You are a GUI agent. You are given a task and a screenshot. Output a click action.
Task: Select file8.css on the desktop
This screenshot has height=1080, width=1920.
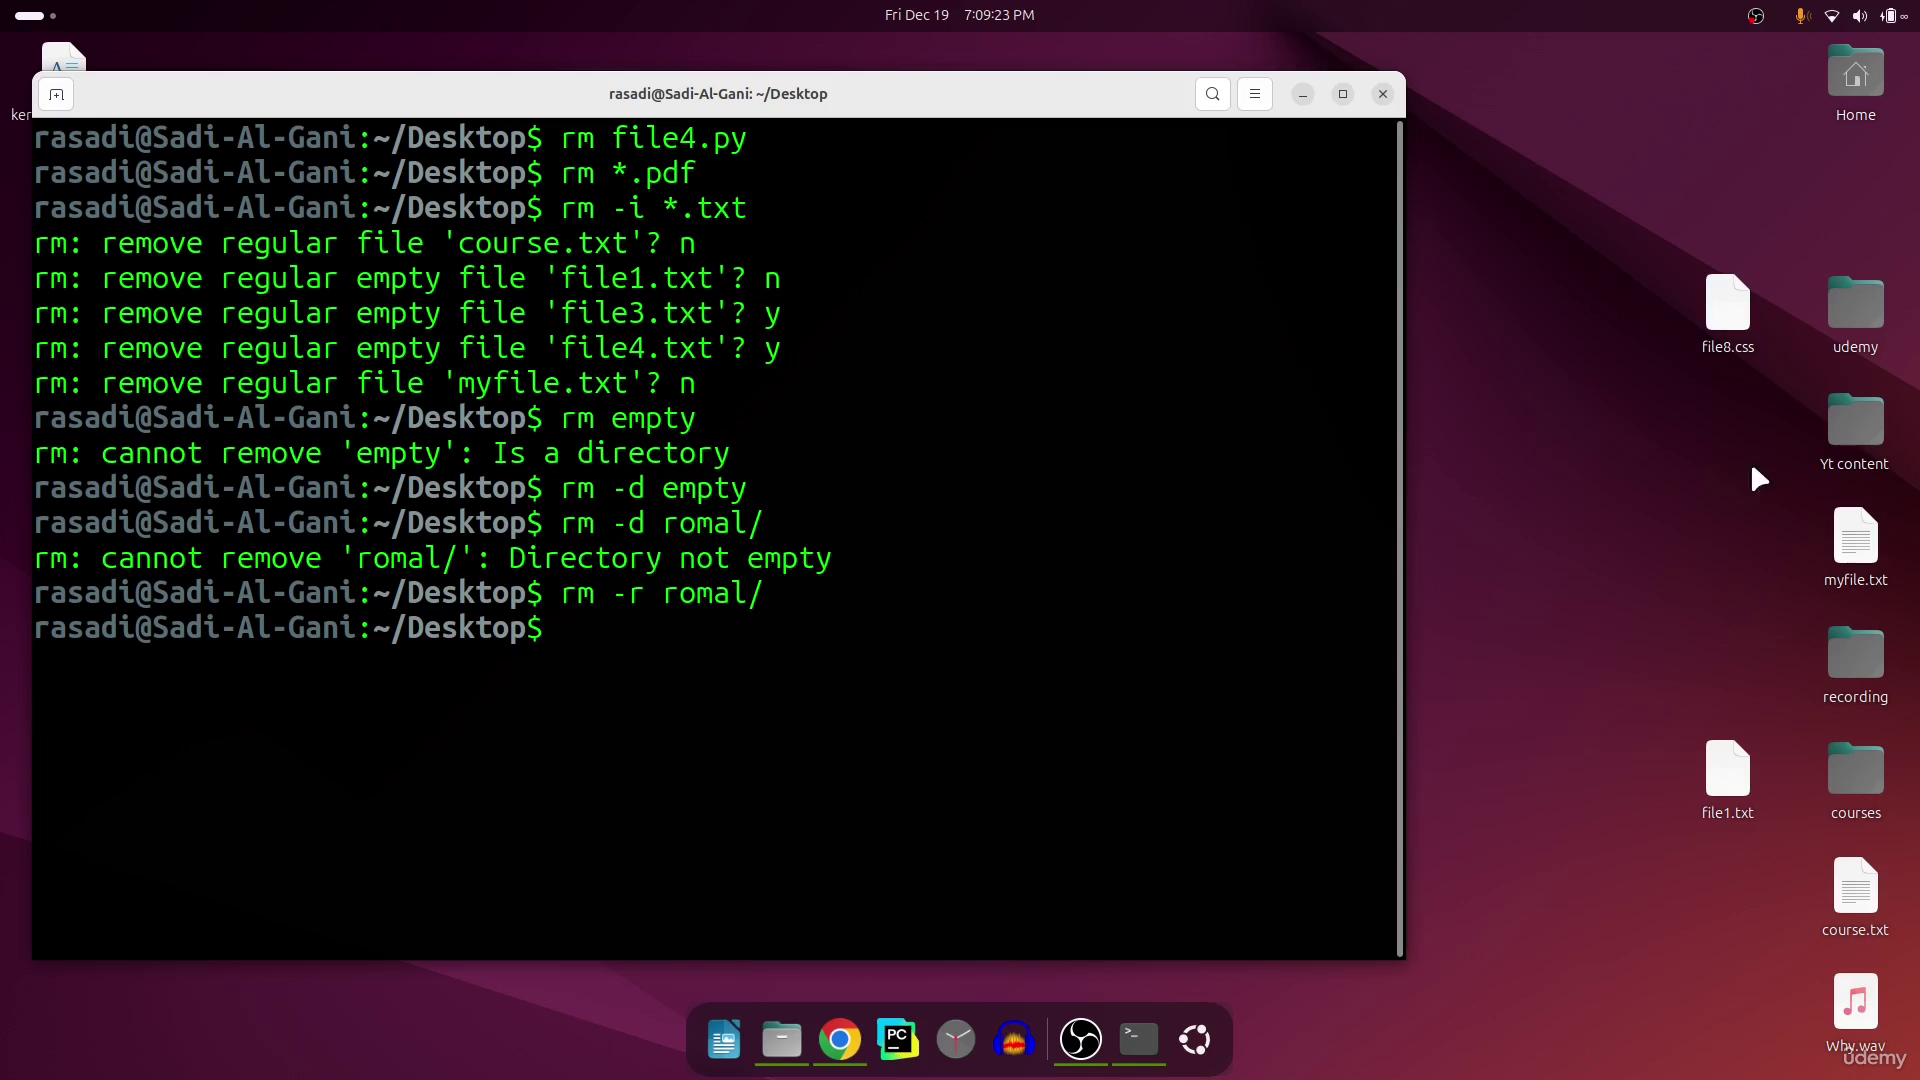[x=1727, y=314]
